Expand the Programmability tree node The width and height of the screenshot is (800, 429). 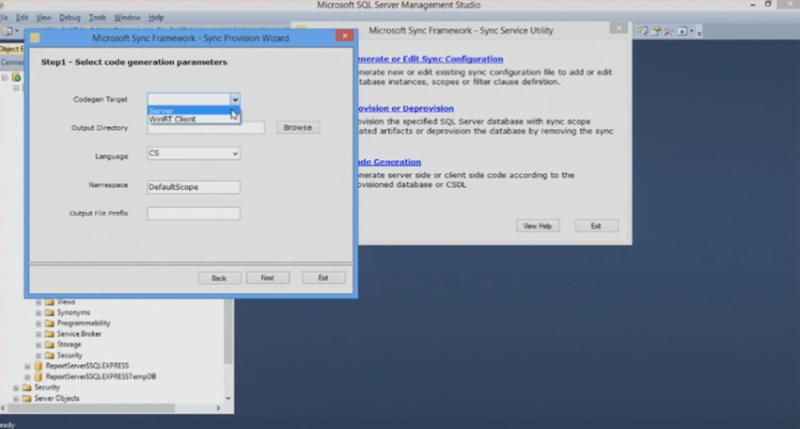(x=39, y=323)
